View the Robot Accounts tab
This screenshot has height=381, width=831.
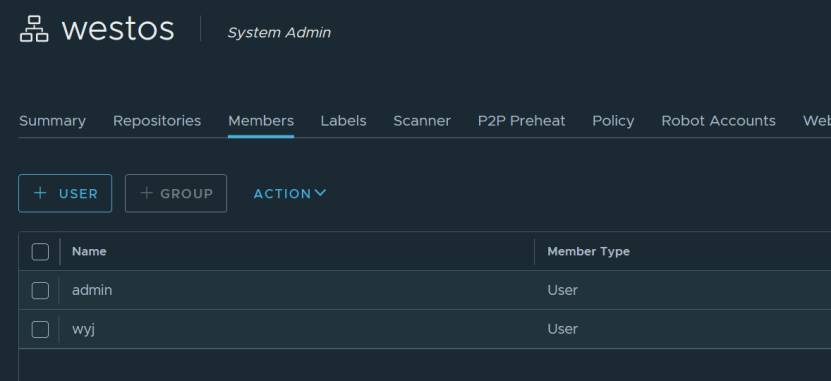[718, 121]
